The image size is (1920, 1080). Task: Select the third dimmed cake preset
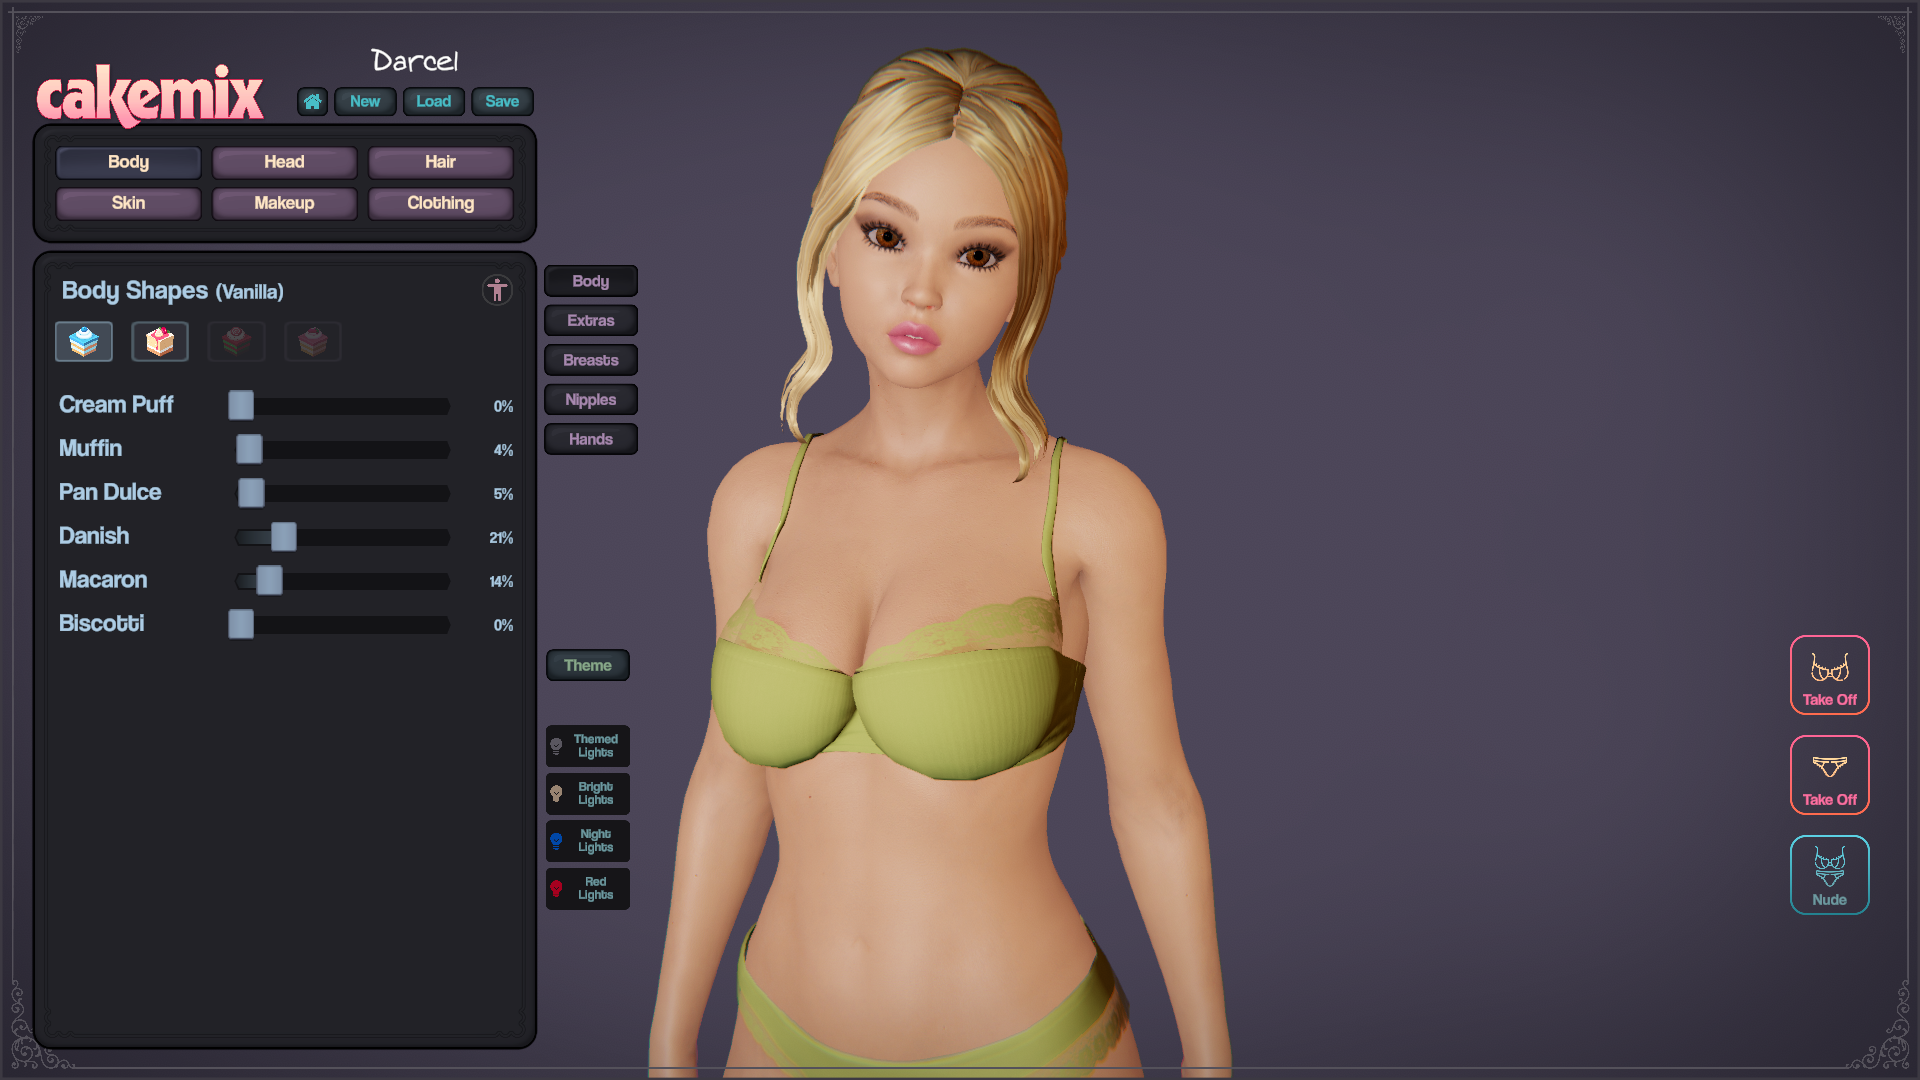tap(236, 342)
